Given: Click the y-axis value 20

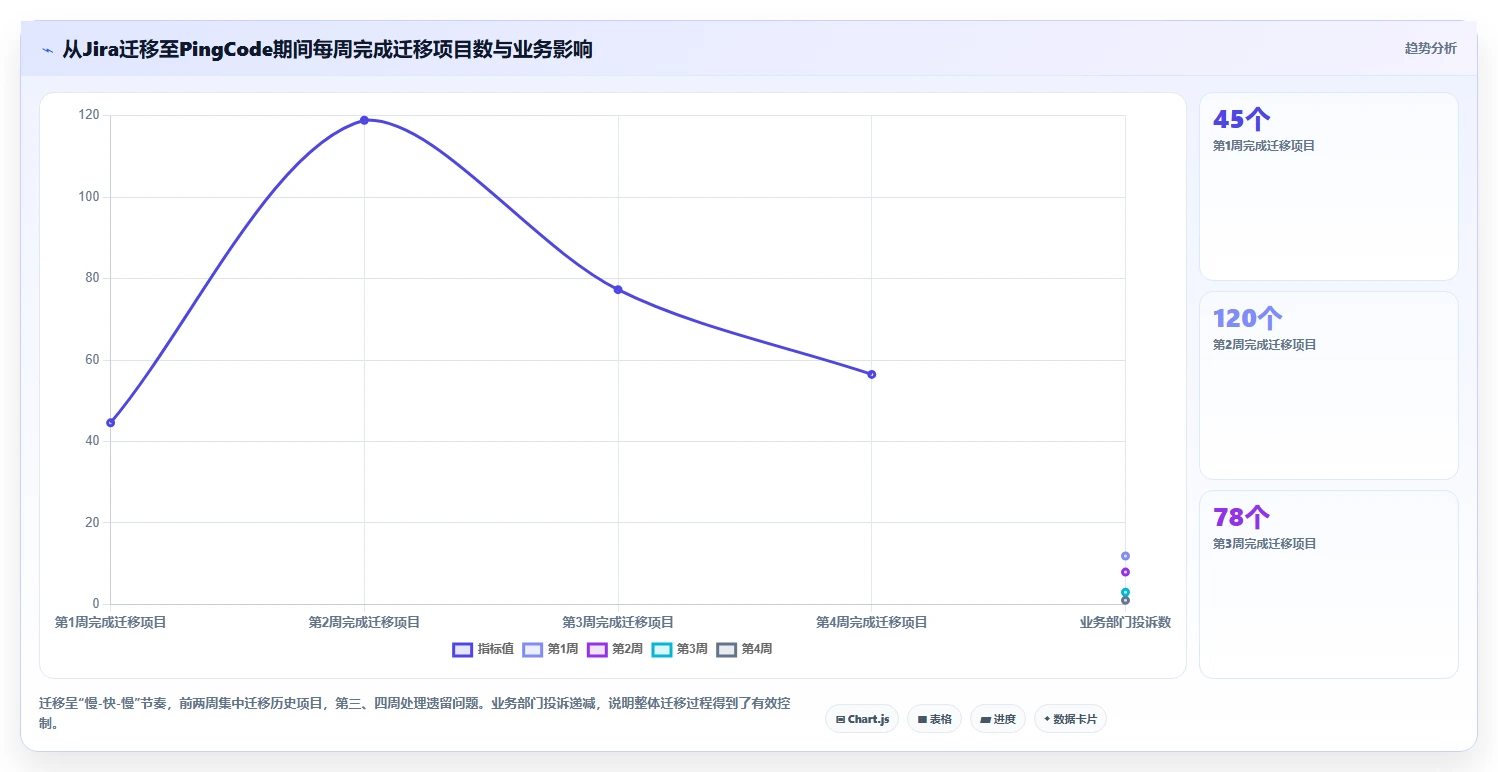Looking at the screenshot, I should [92, 522].
